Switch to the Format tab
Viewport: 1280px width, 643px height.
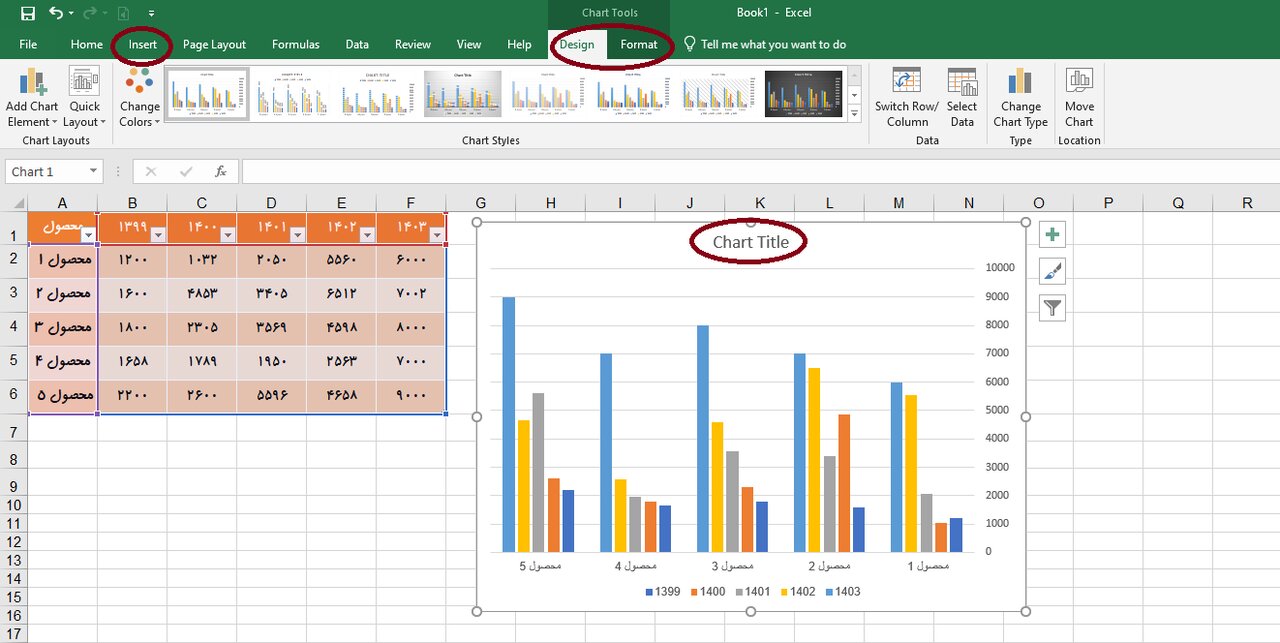[x=638, y=44]
